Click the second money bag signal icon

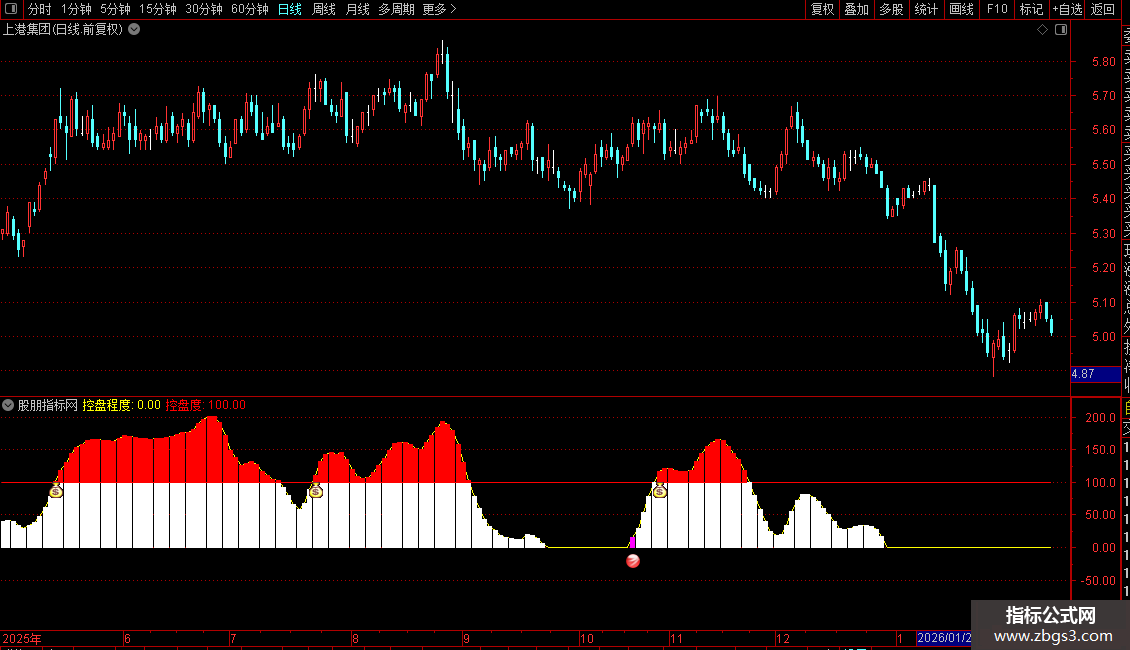pos(316,491)
